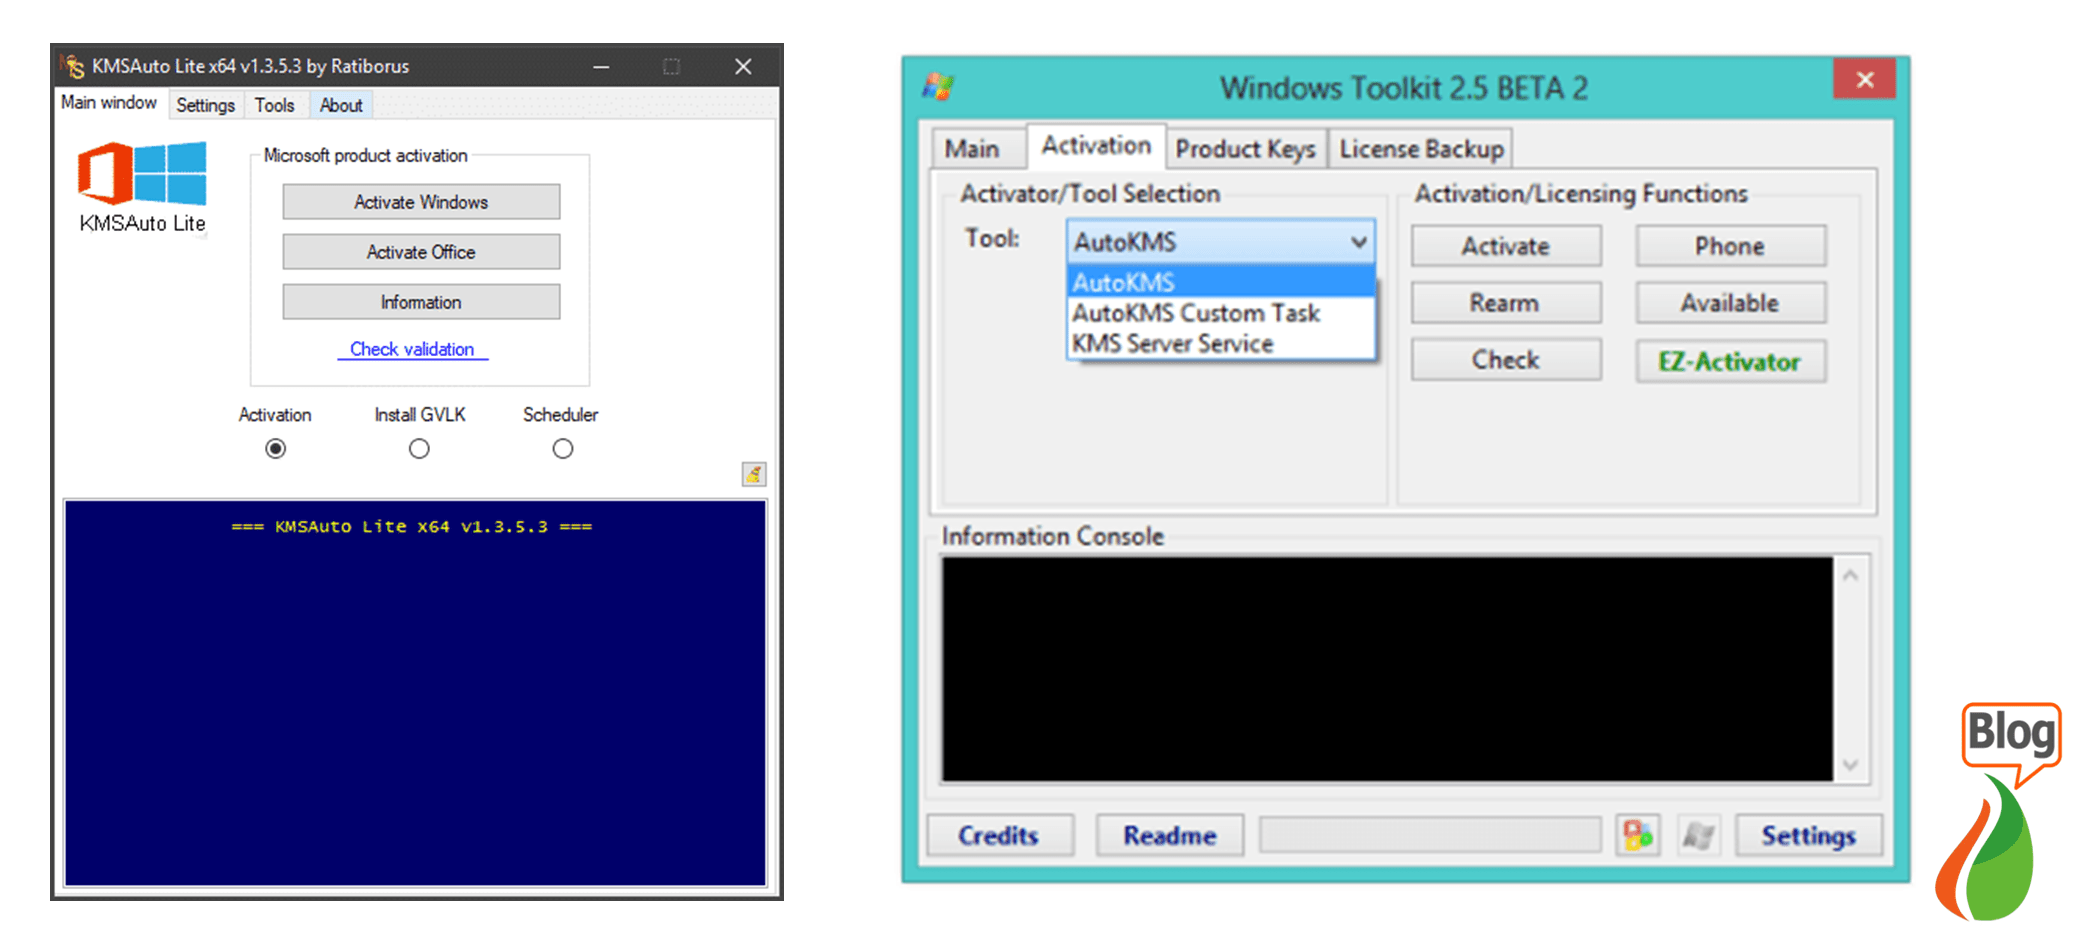Select the Install GVLK radio button
2088x951 pixels.
tap(419, 449)
